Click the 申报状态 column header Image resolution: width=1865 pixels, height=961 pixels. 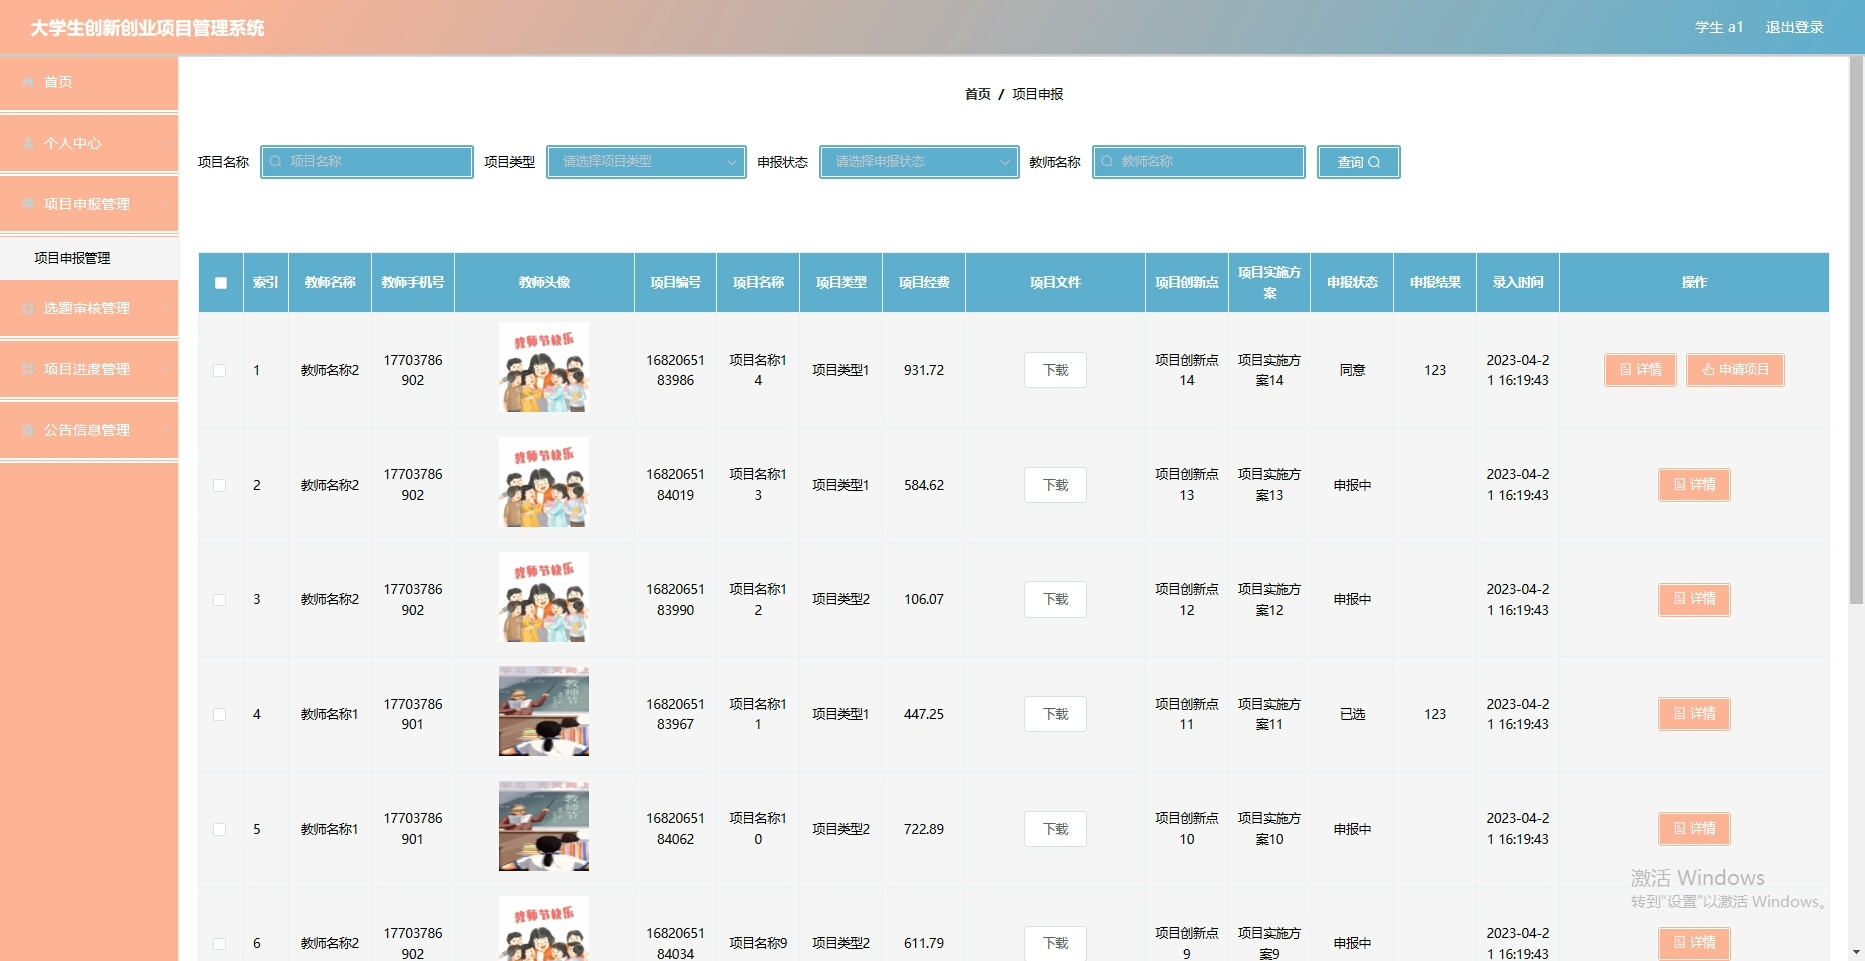point(1352,283)
